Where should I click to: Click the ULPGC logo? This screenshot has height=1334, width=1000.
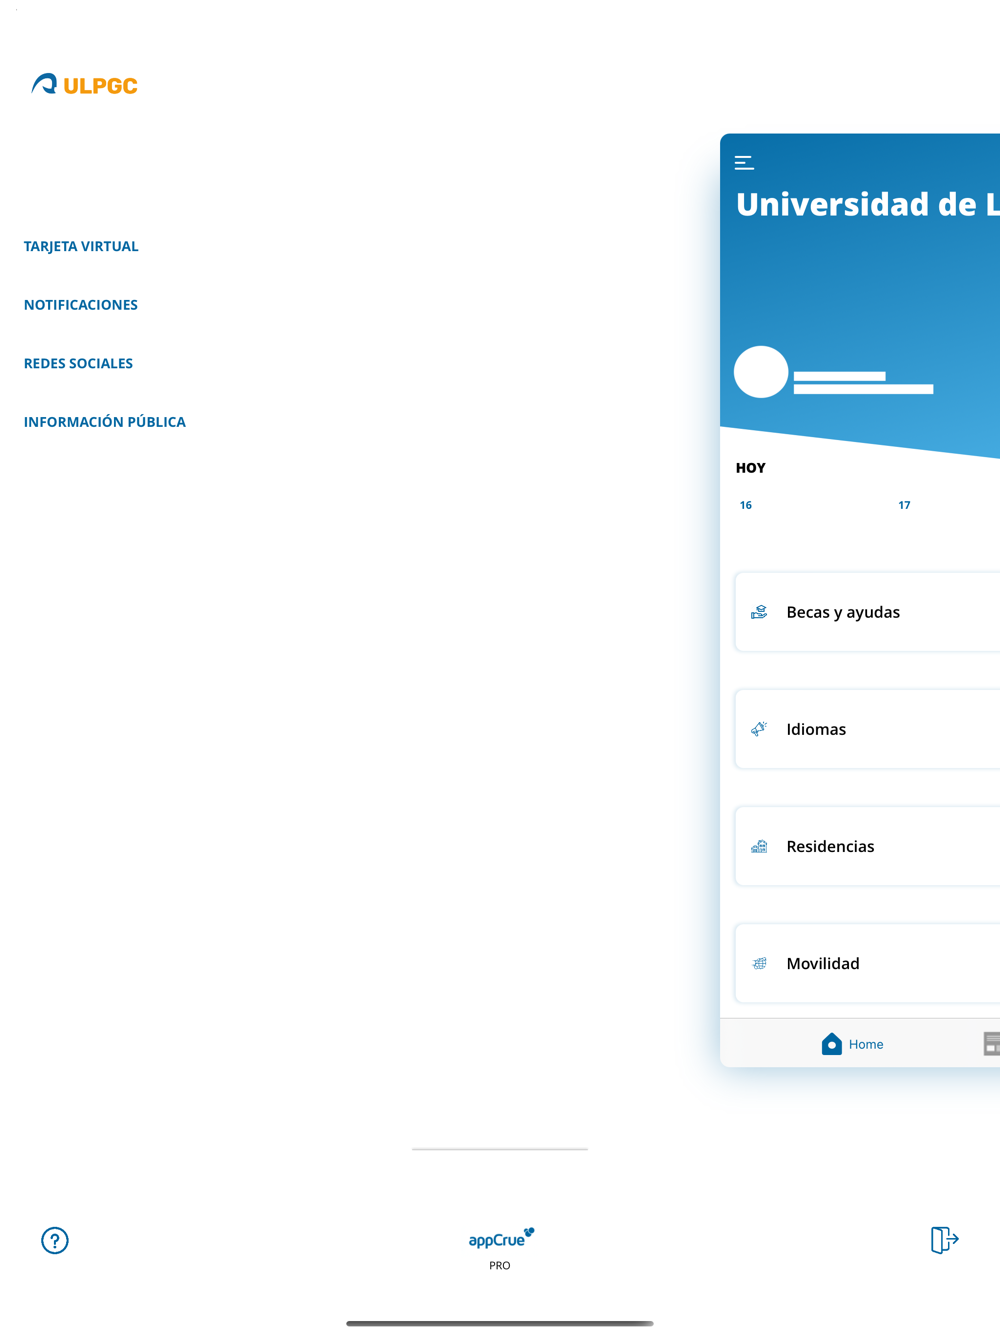(85, 85)
